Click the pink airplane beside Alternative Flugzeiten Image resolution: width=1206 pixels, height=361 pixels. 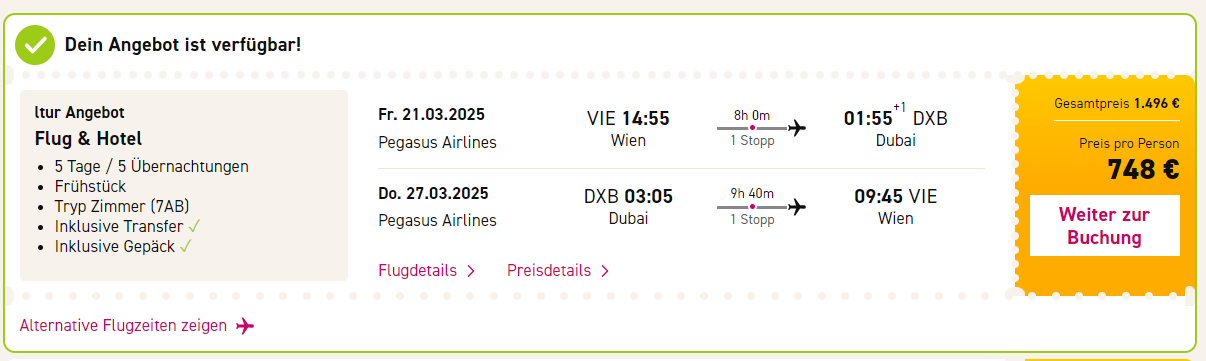pos(246,326)
